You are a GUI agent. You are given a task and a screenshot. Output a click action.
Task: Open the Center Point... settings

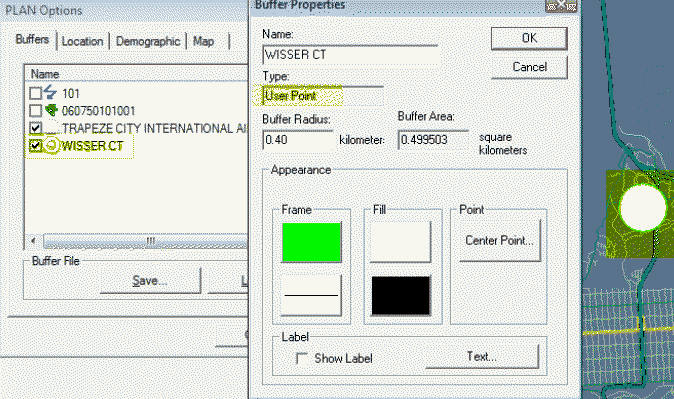point(499,240)
